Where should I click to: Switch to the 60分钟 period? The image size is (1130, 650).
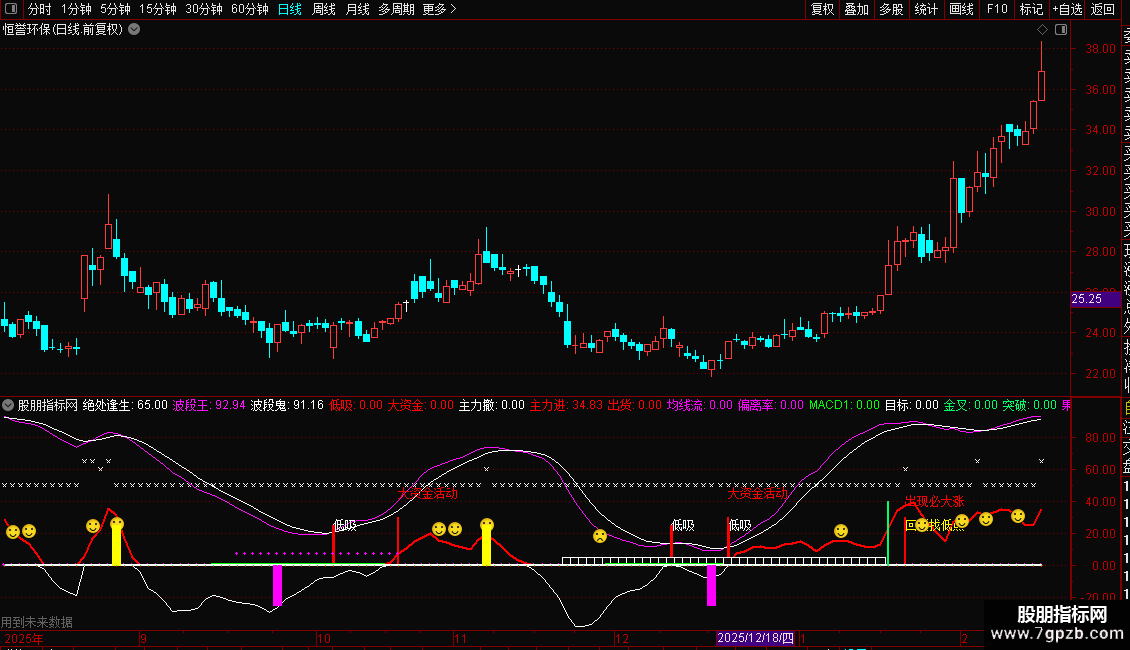(x=250, y=9)
